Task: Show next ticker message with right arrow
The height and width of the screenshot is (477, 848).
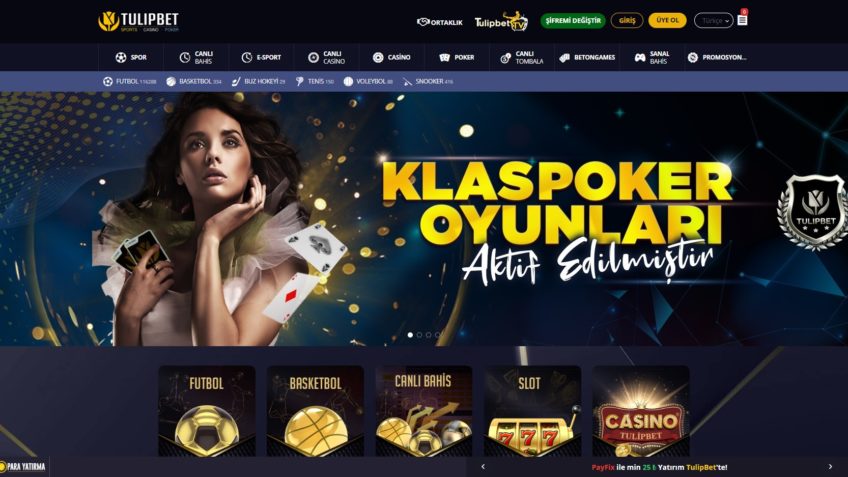Action: 830,467
